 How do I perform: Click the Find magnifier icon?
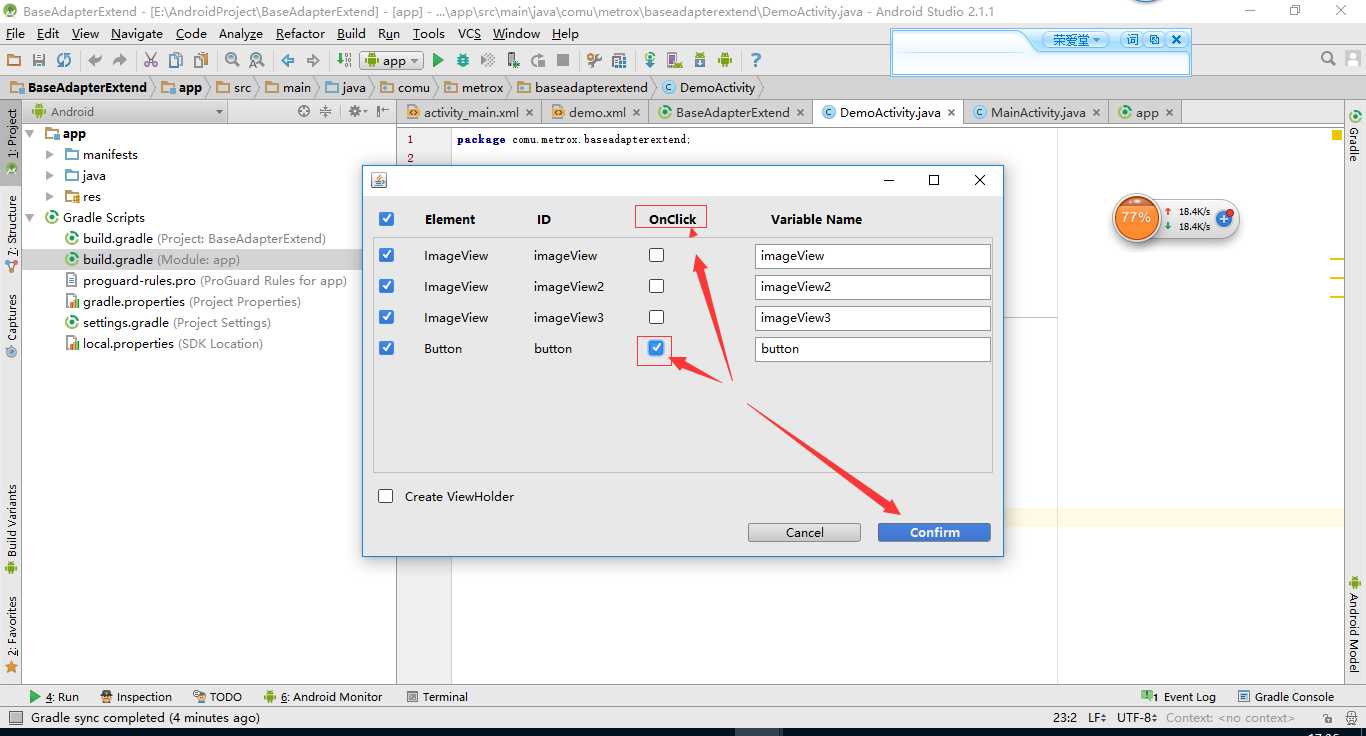(232, 60)
